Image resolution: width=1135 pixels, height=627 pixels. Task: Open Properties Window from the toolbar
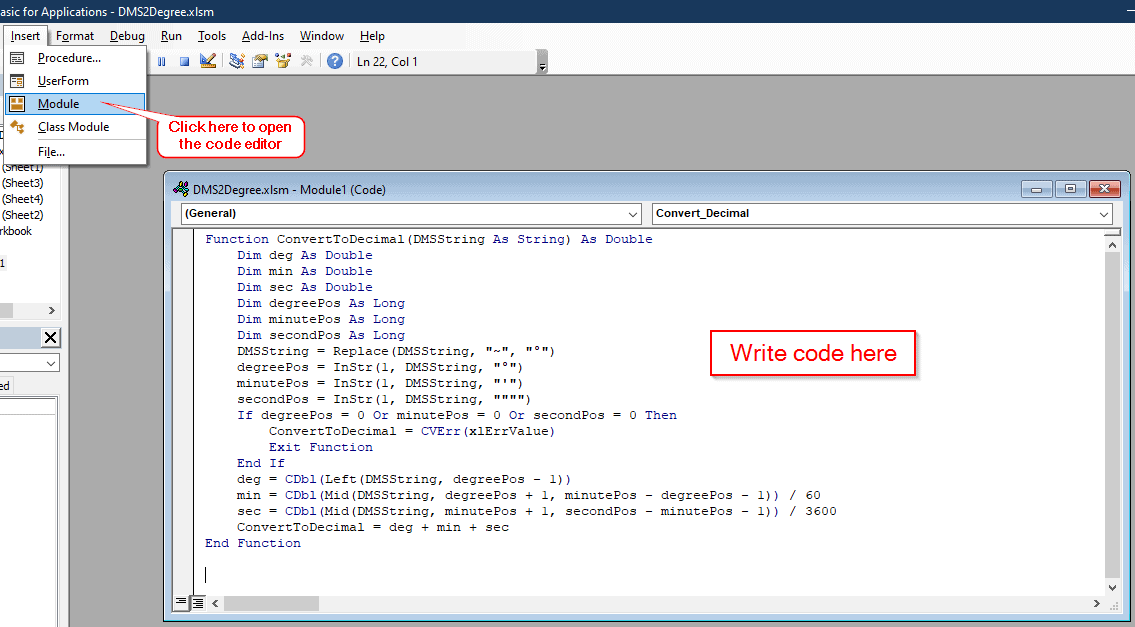click(260, 62)
